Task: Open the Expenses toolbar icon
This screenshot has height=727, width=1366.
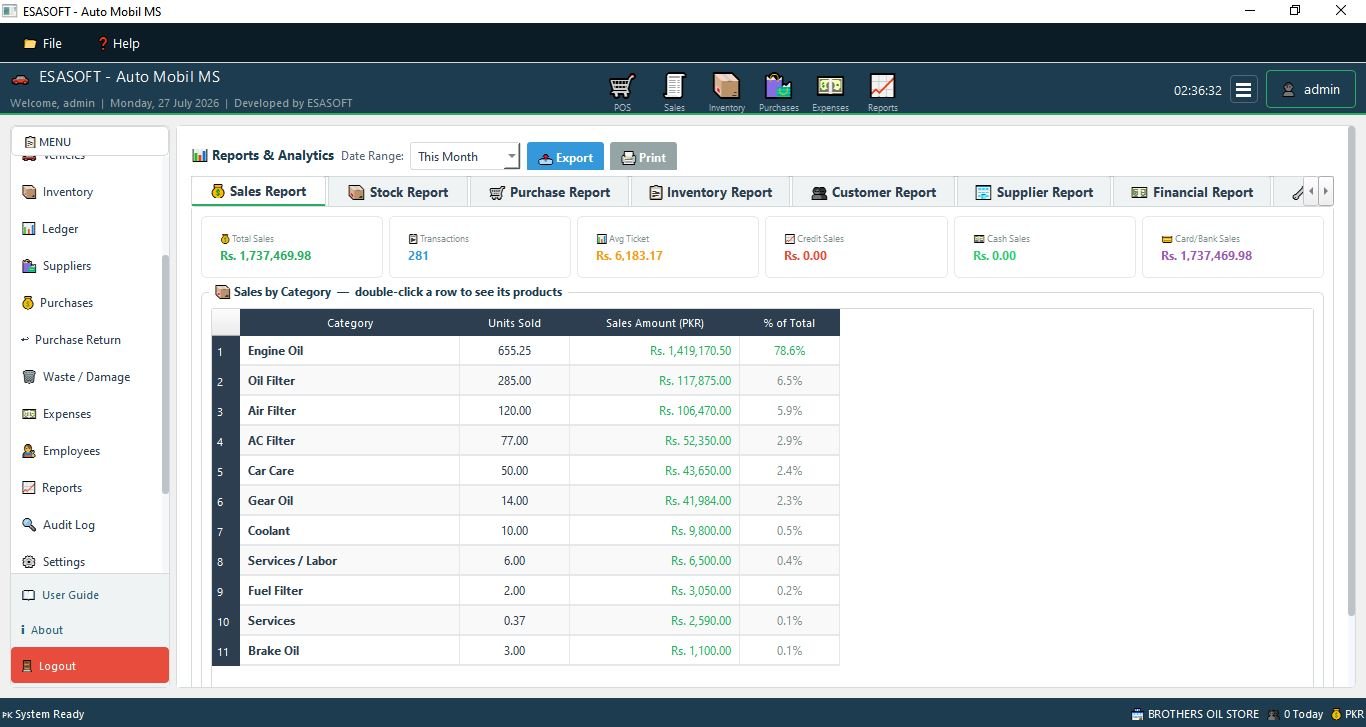Action: click(x=830, y=92)
